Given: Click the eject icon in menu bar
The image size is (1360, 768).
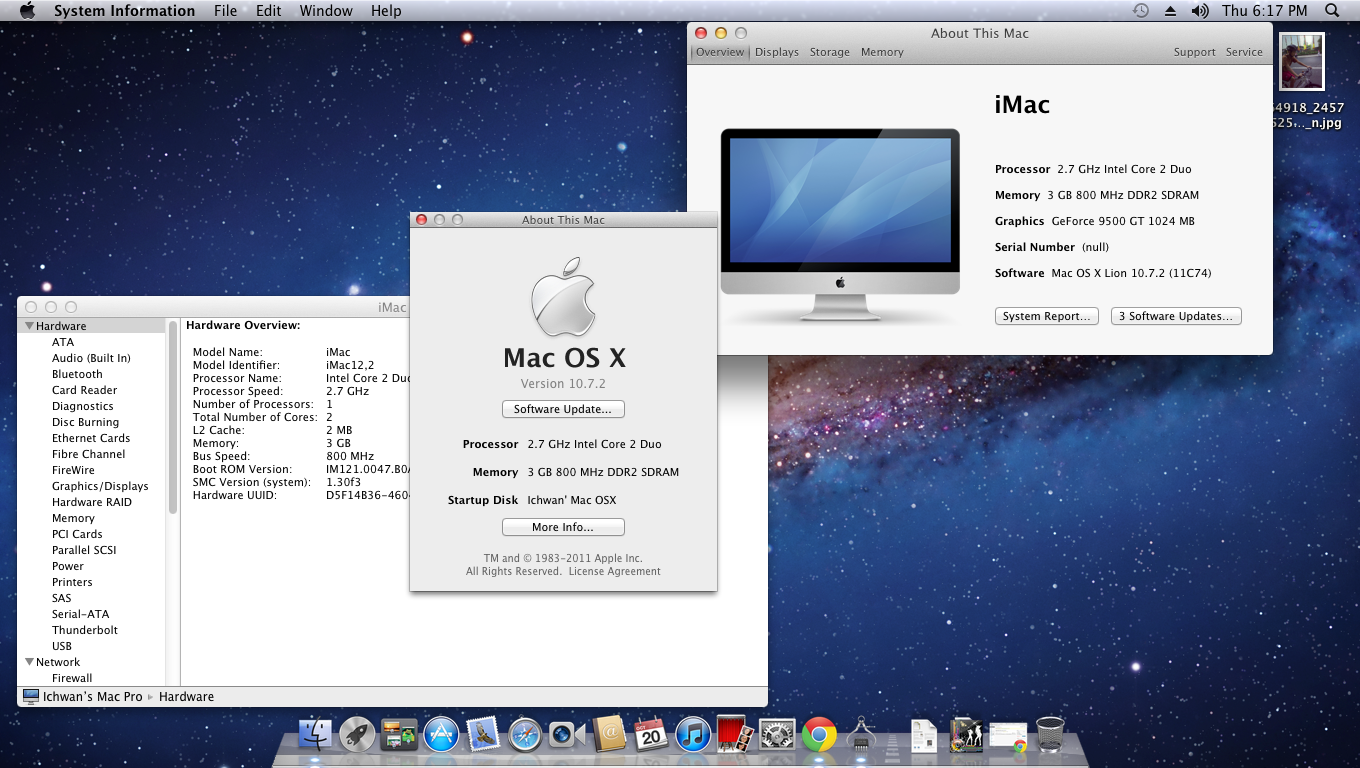Looking at the screenshot, I should click(x=1170, y=11).
